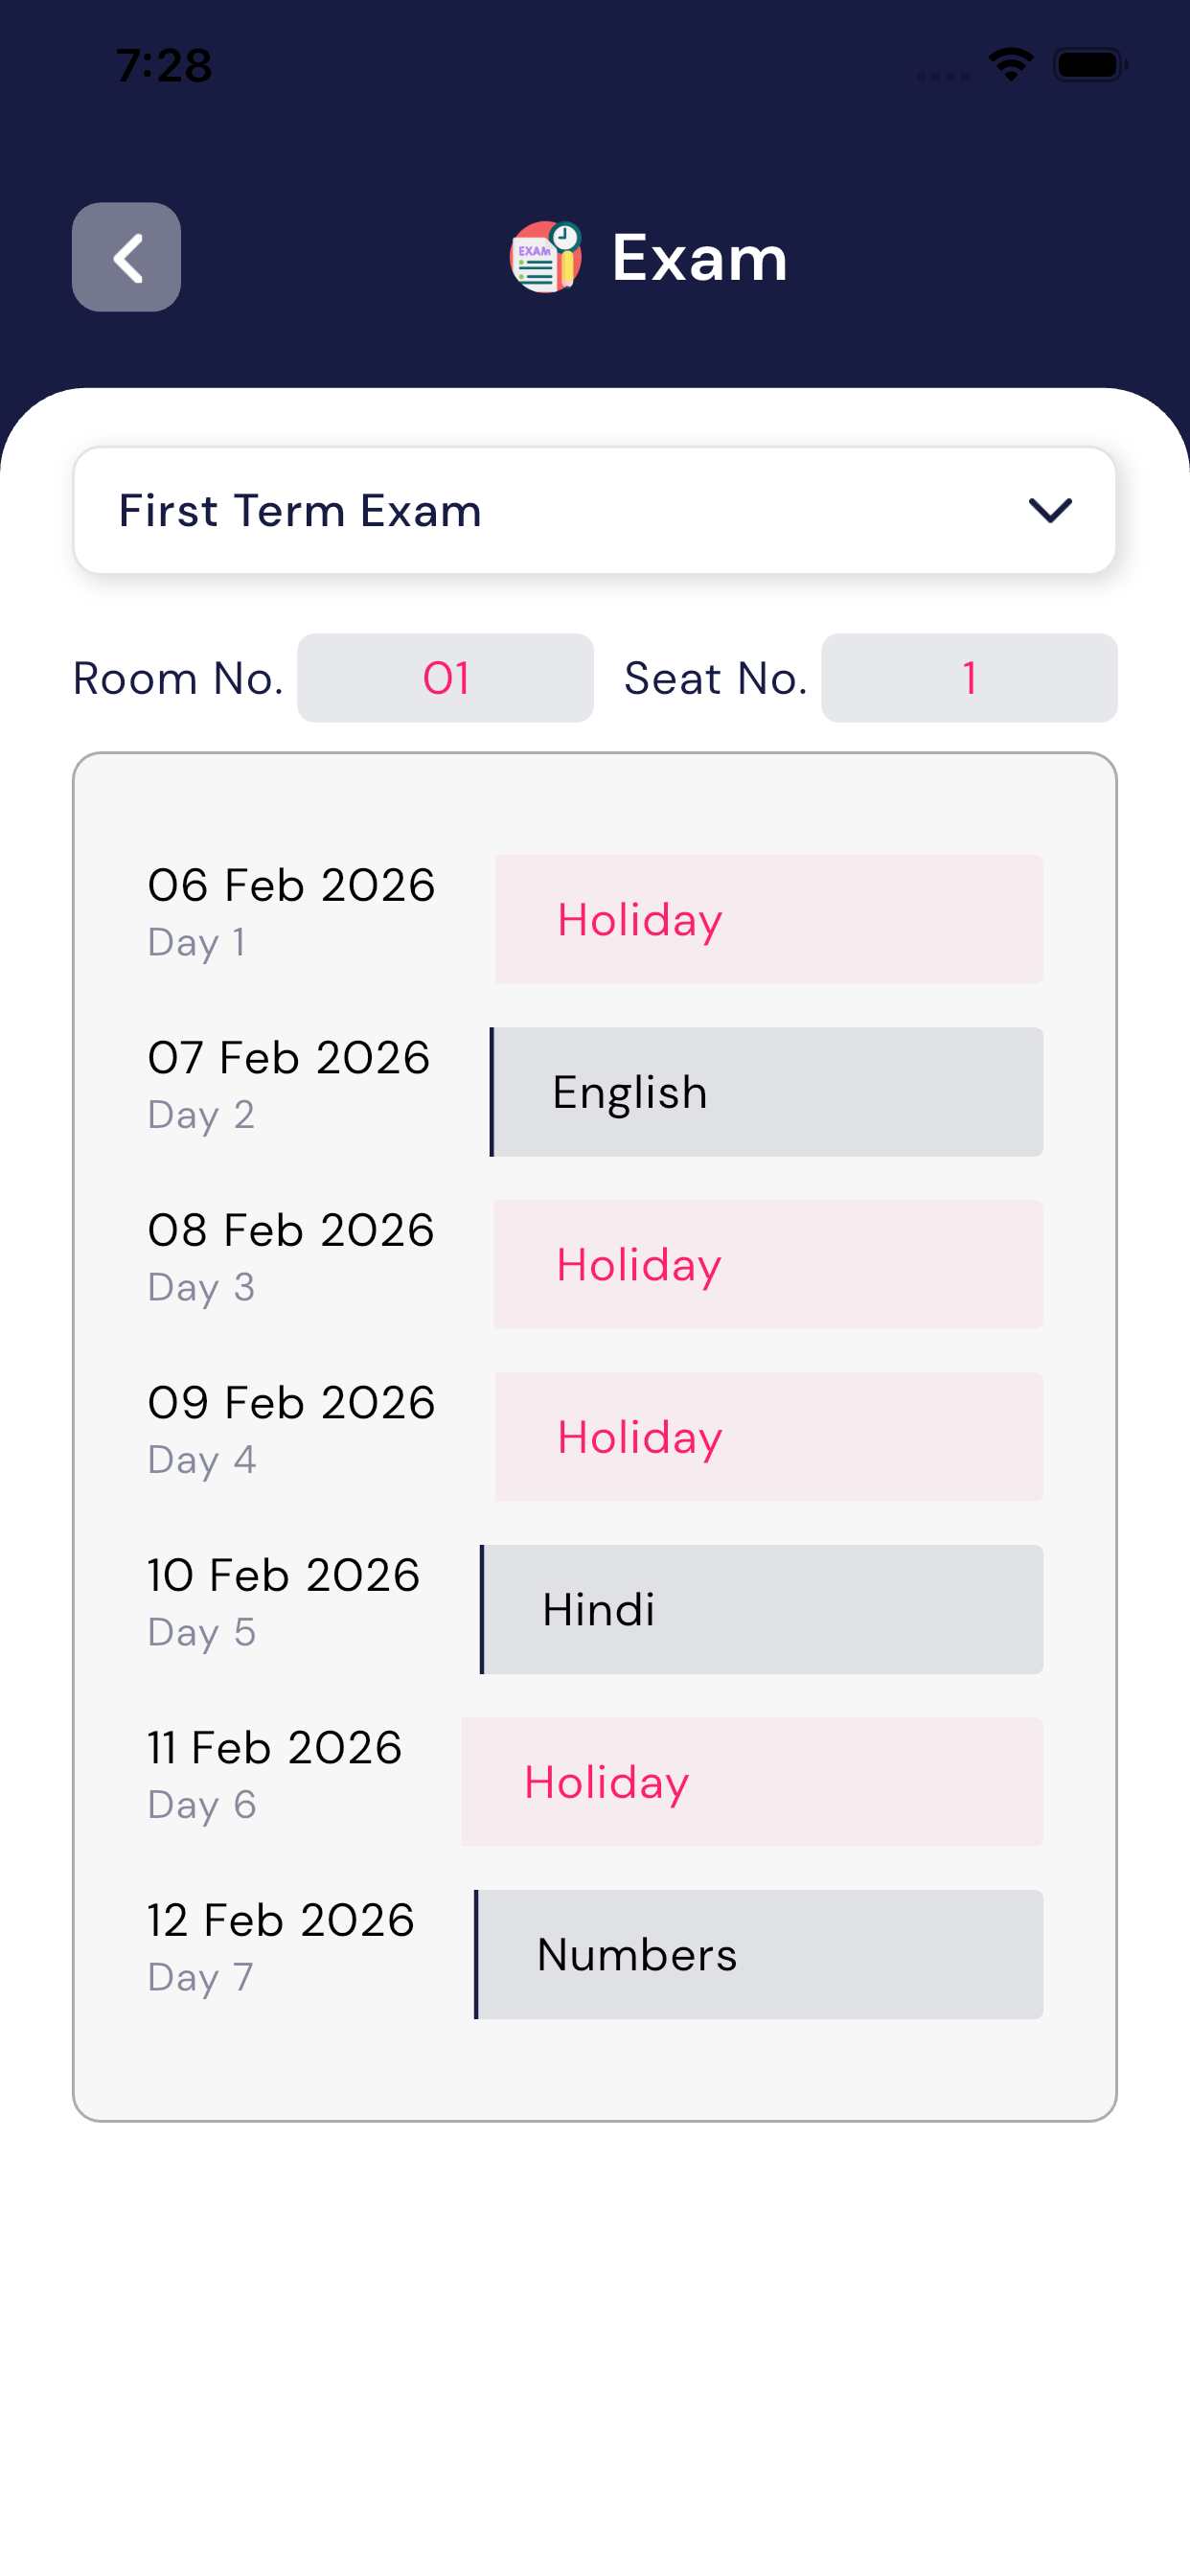Tap the Holiday entry for 08 Feb
The height and width of the screenshot is (2576, 1190).
[768, 1264]
